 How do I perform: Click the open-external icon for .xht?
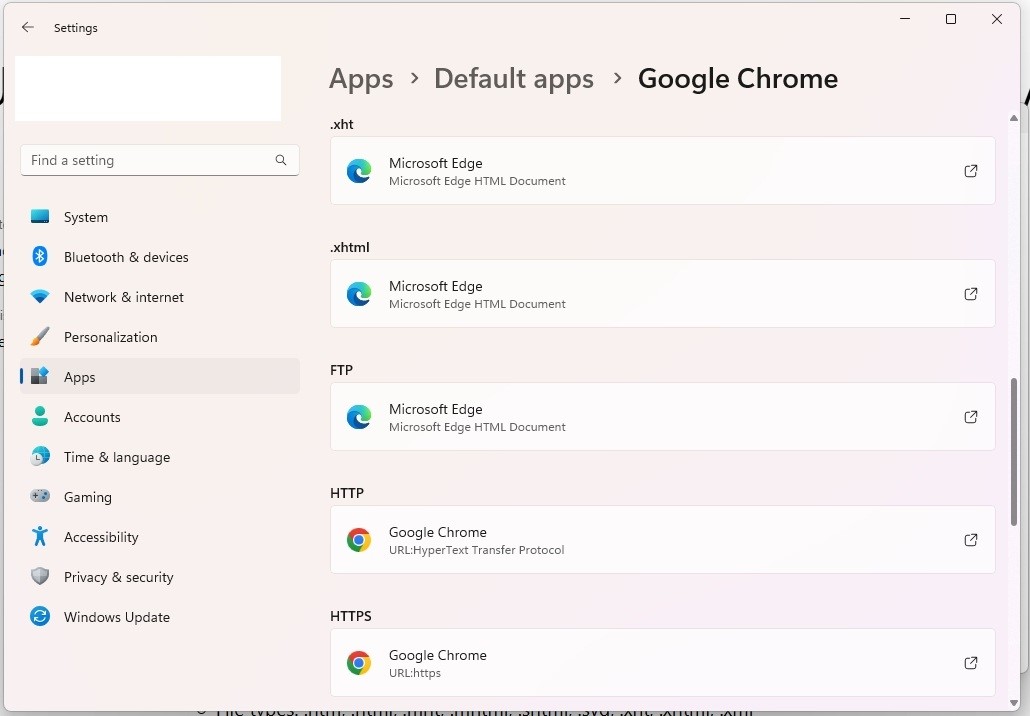click(x=970, y=171)
